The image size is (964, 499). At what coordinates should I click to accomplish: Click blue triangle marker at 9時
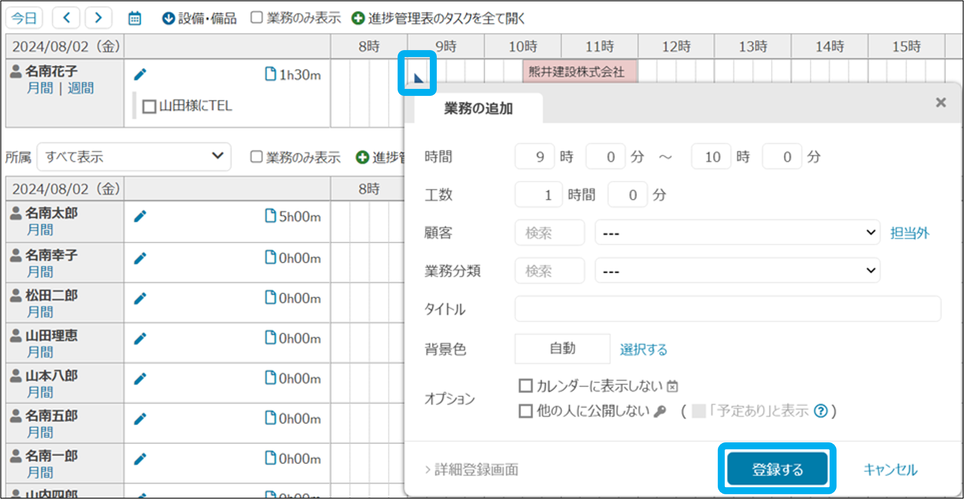click(419, 73)
